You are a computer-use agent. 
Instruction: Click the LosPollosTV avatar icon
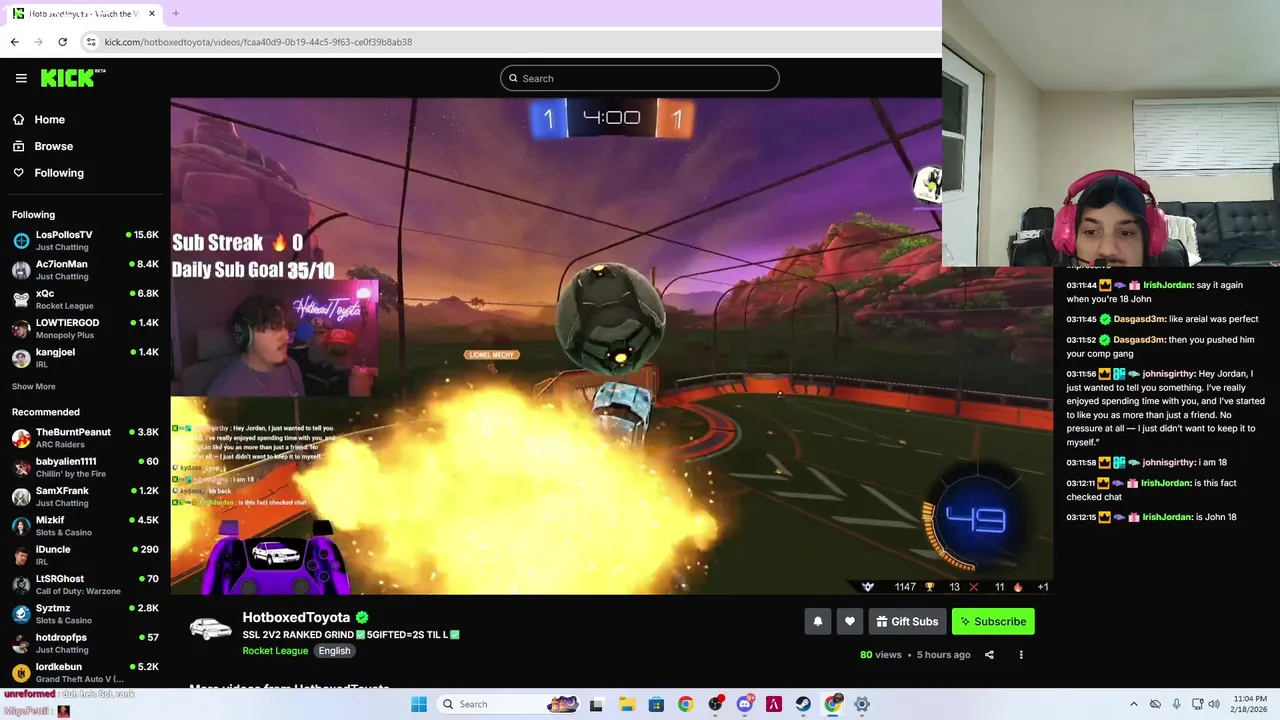pos(21,241)
